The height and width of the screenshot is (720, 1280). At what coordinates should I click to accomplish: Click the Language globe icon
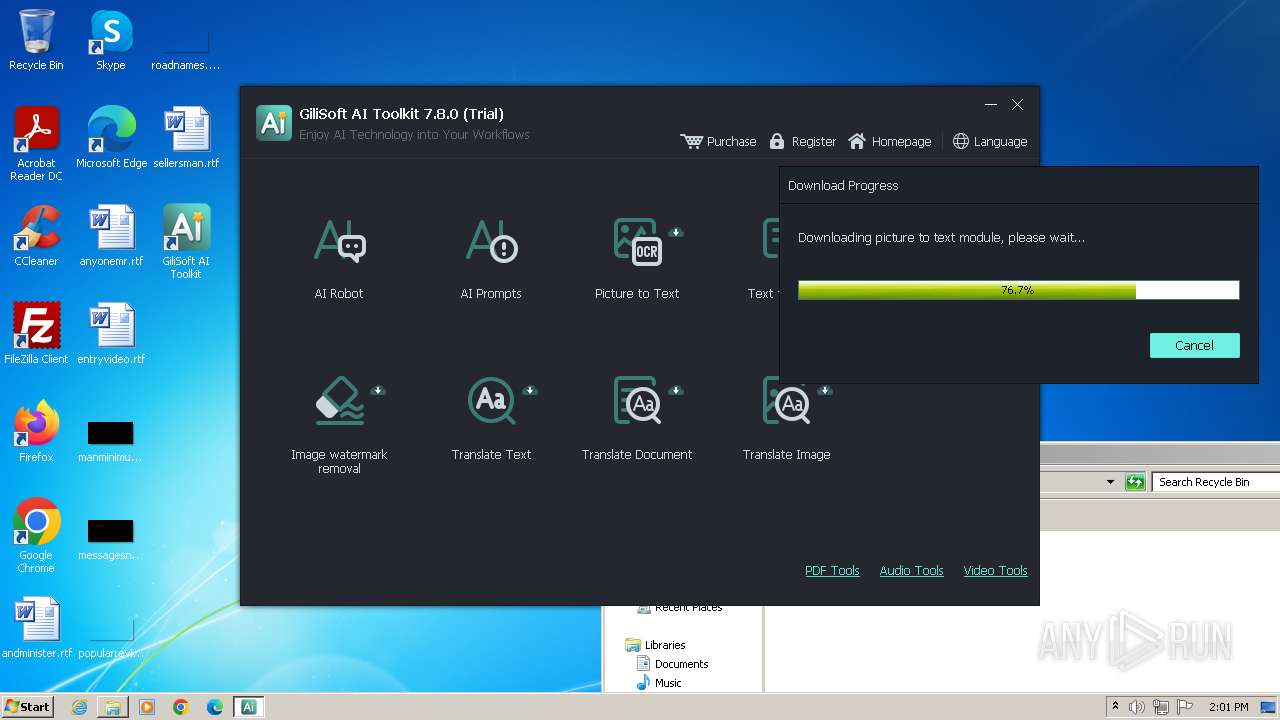pos(961,141)
